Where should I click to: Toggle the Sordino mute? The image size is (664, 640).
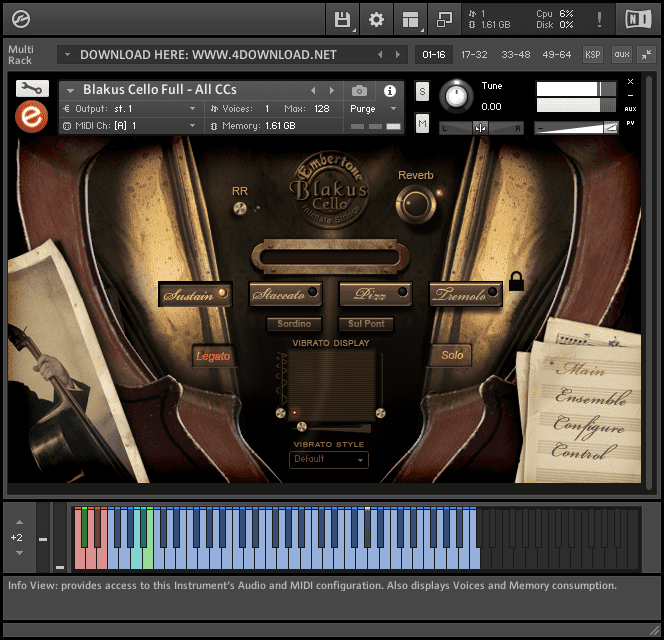(294, 324)
